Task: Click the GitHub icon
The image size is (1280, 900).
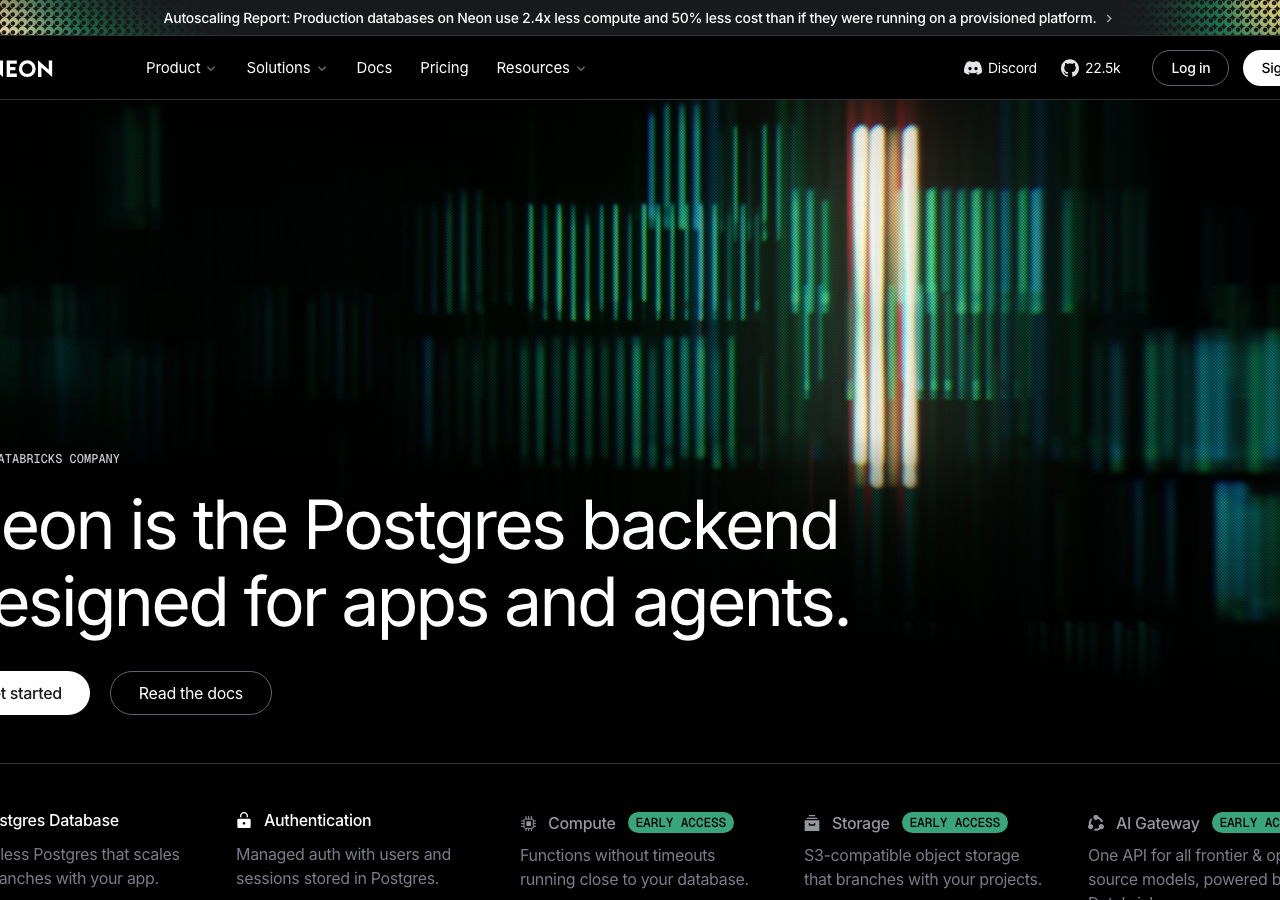Action: [x=1070, y=68]
